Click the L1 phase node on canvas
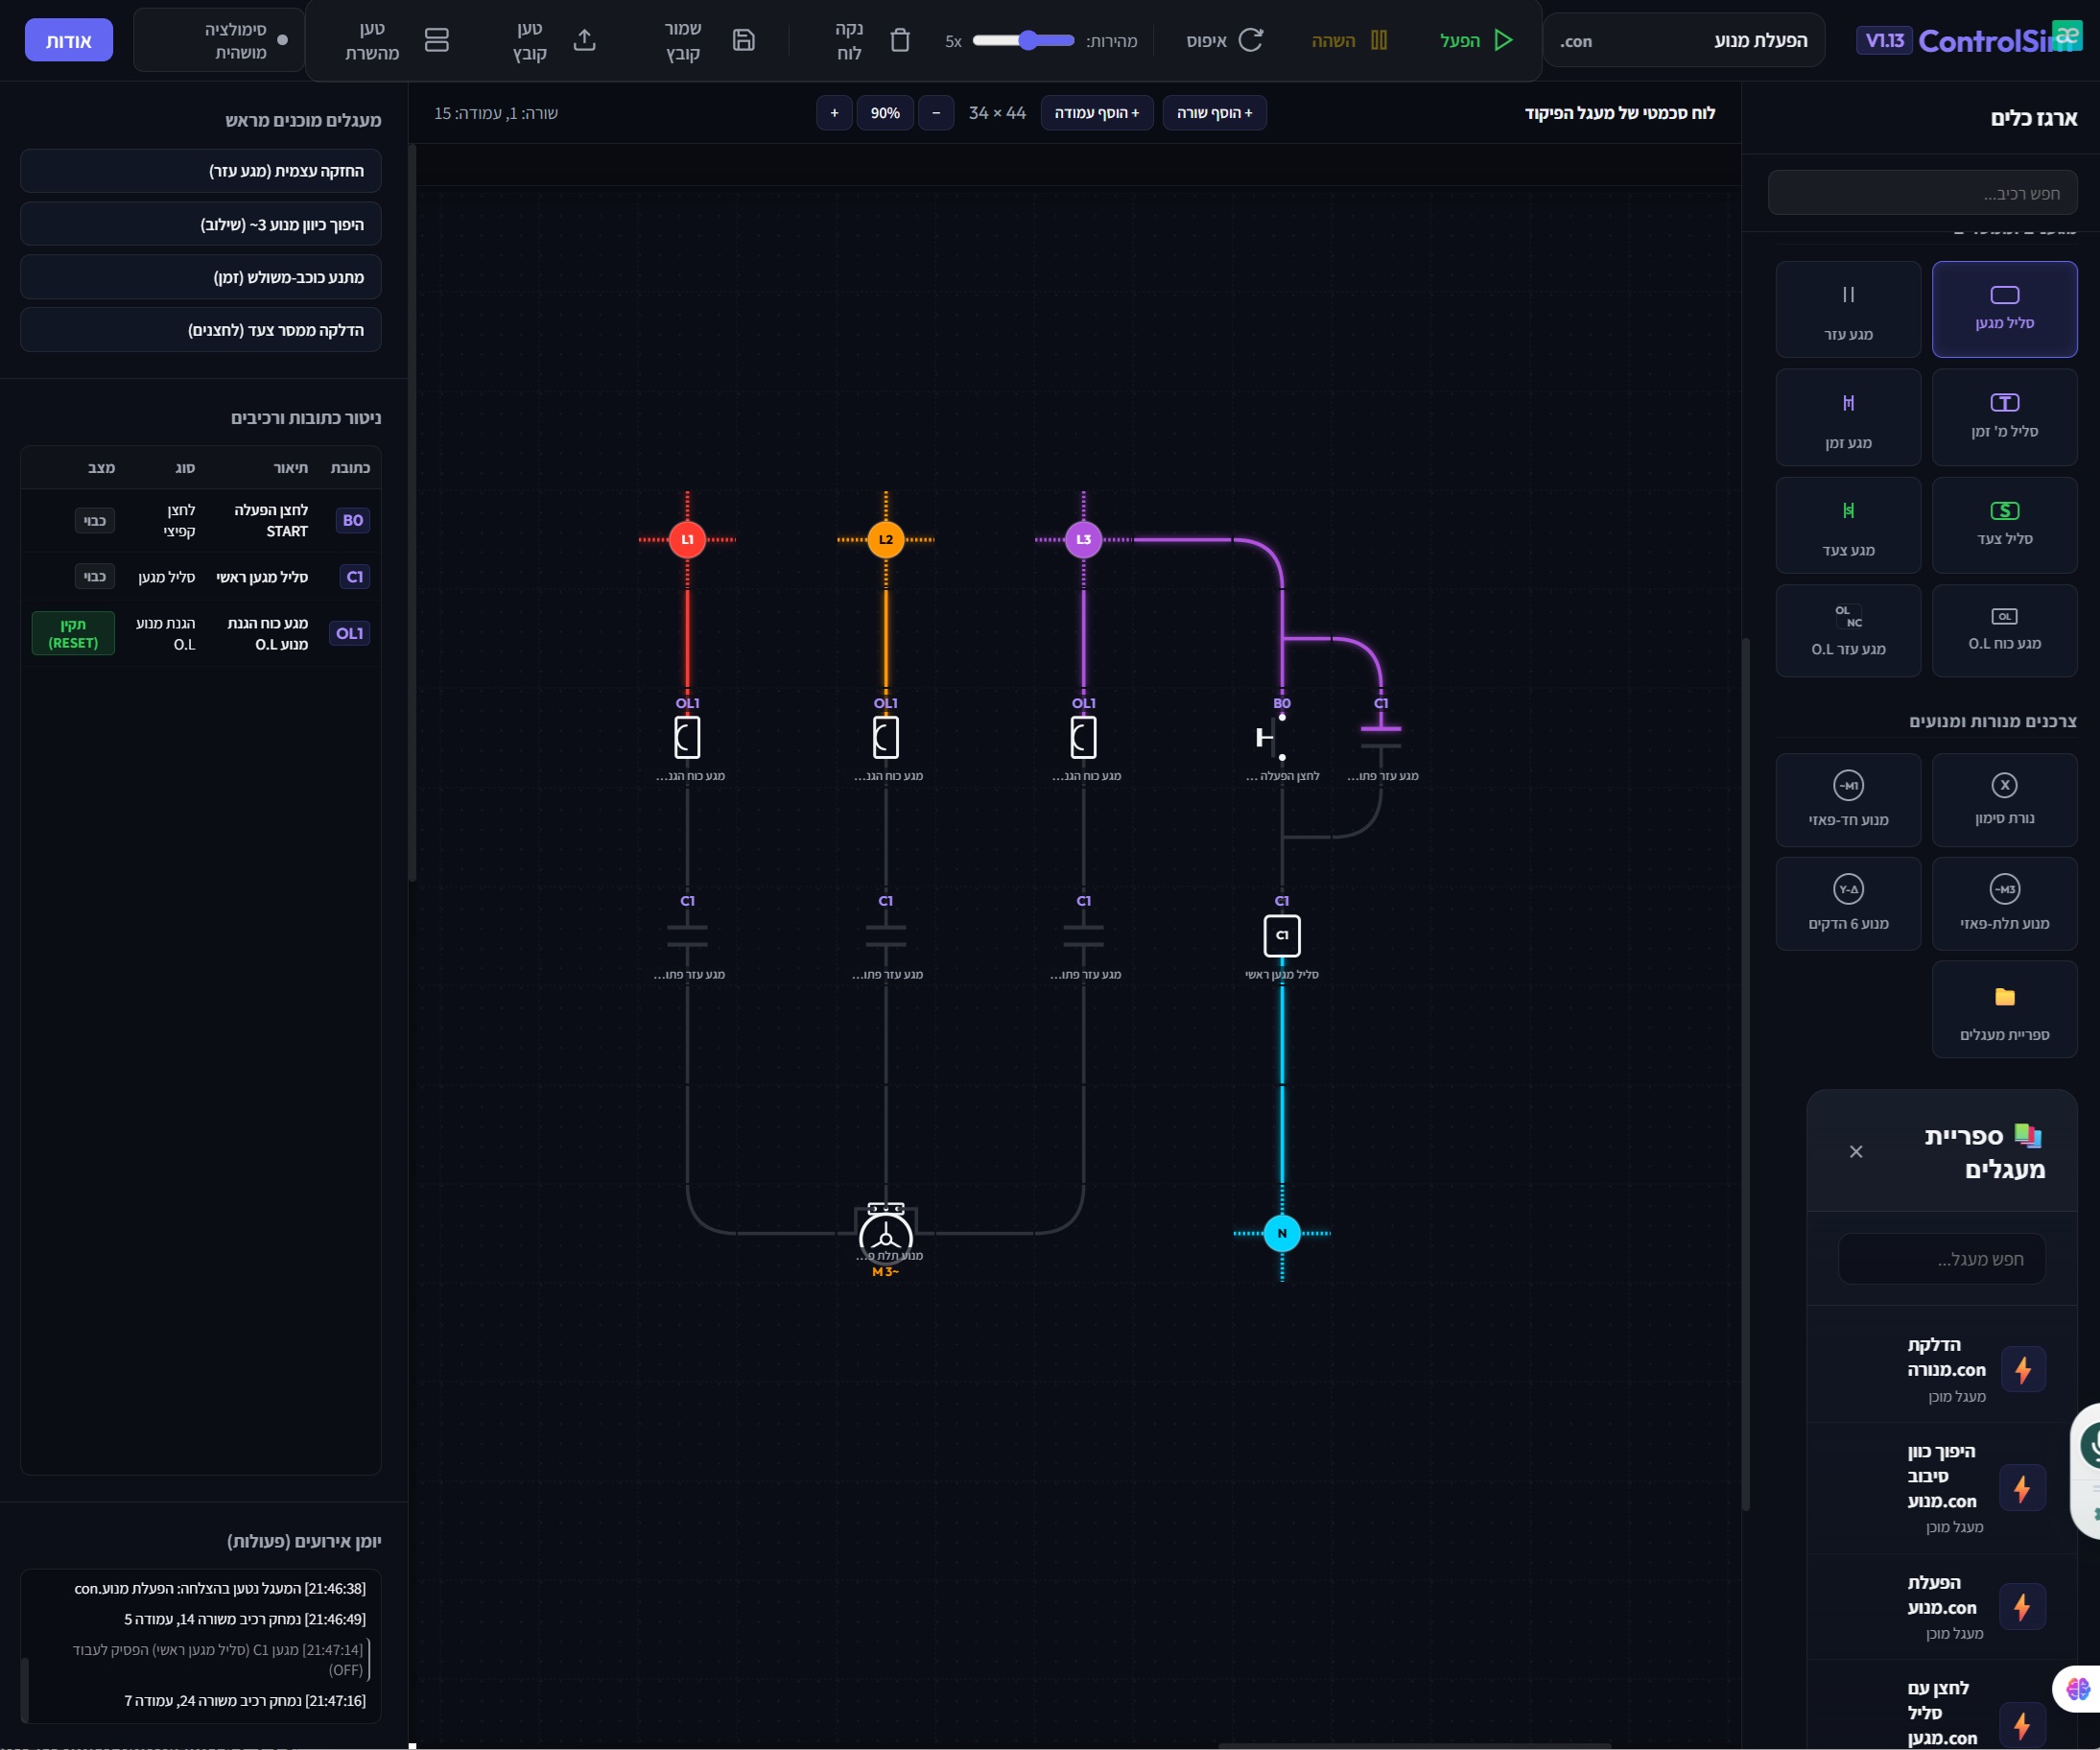 pos(687,539)
